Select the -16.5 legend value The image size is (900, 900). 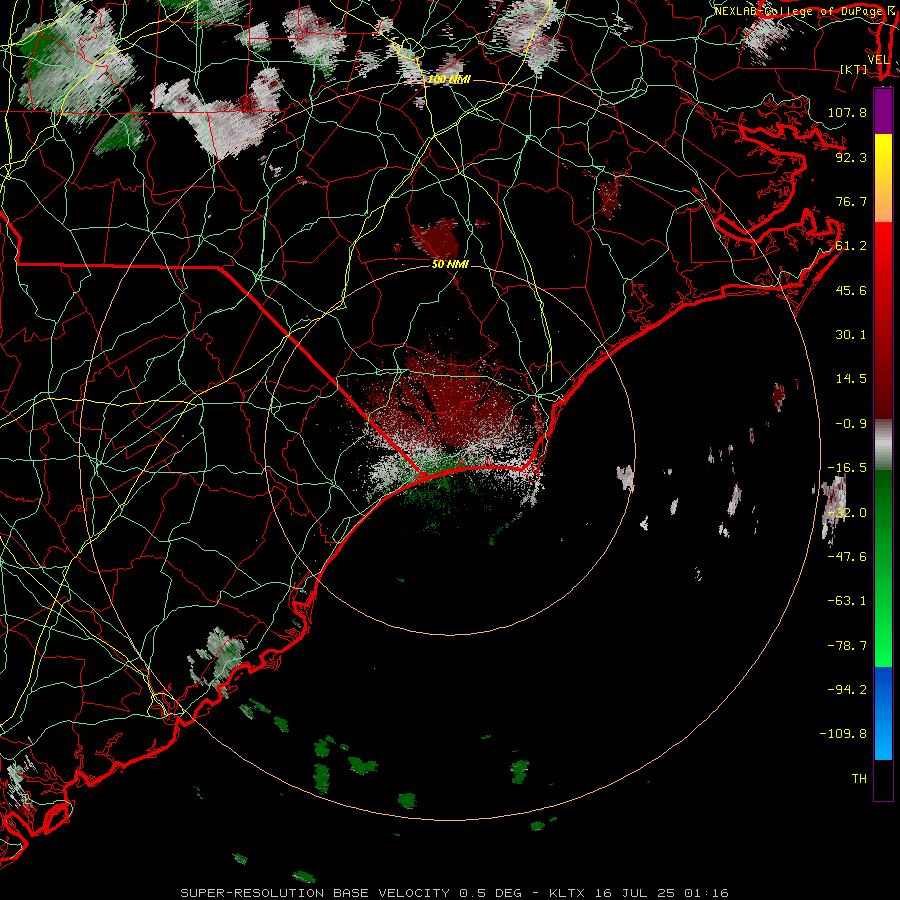847,468
